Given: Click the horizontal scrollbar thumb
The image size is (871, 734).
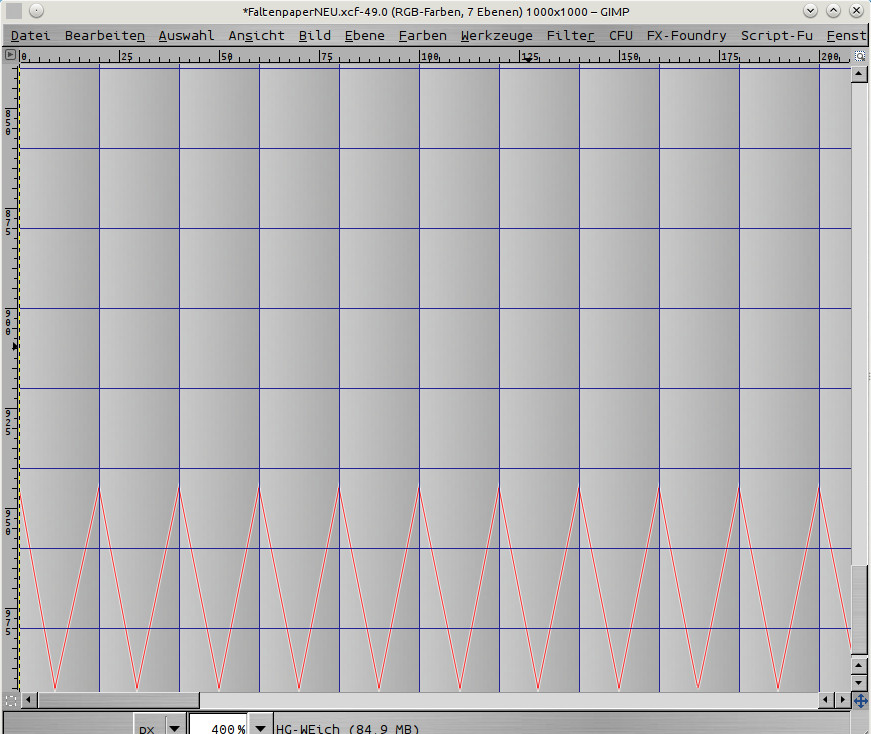Looking at the screenshot, I should tap(118, 700).
